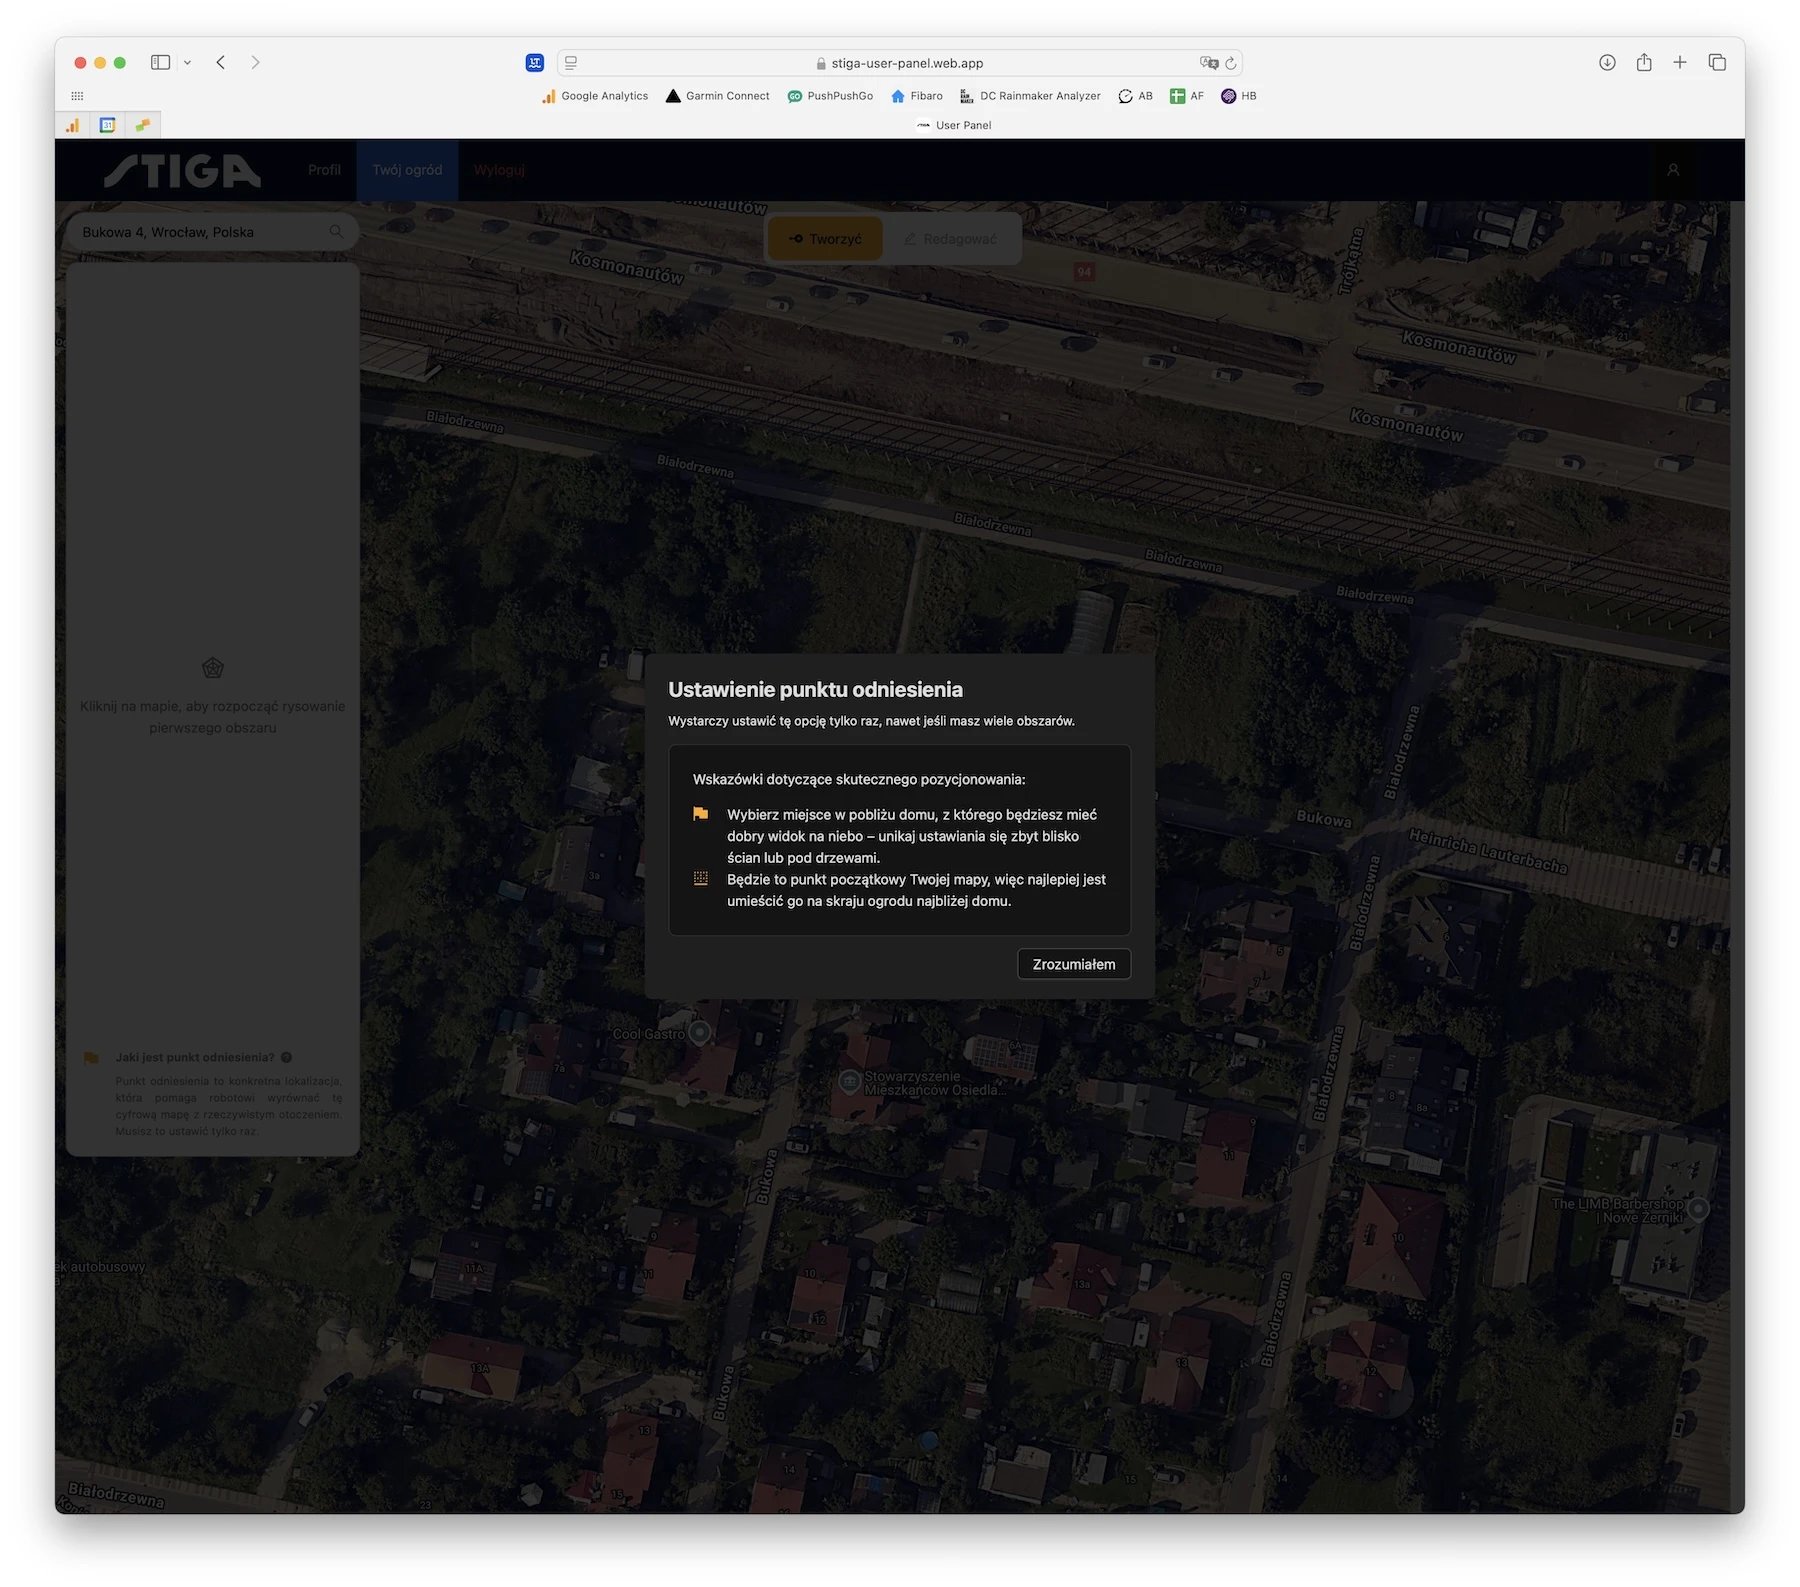
Task: Switch to the pinned Google Calendar tab
Action: [108, 125]
